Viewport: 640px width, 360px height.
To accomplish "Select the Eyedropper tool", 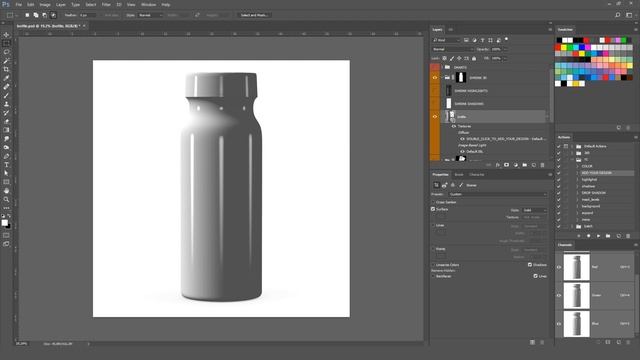I will [x=6, y=78].
